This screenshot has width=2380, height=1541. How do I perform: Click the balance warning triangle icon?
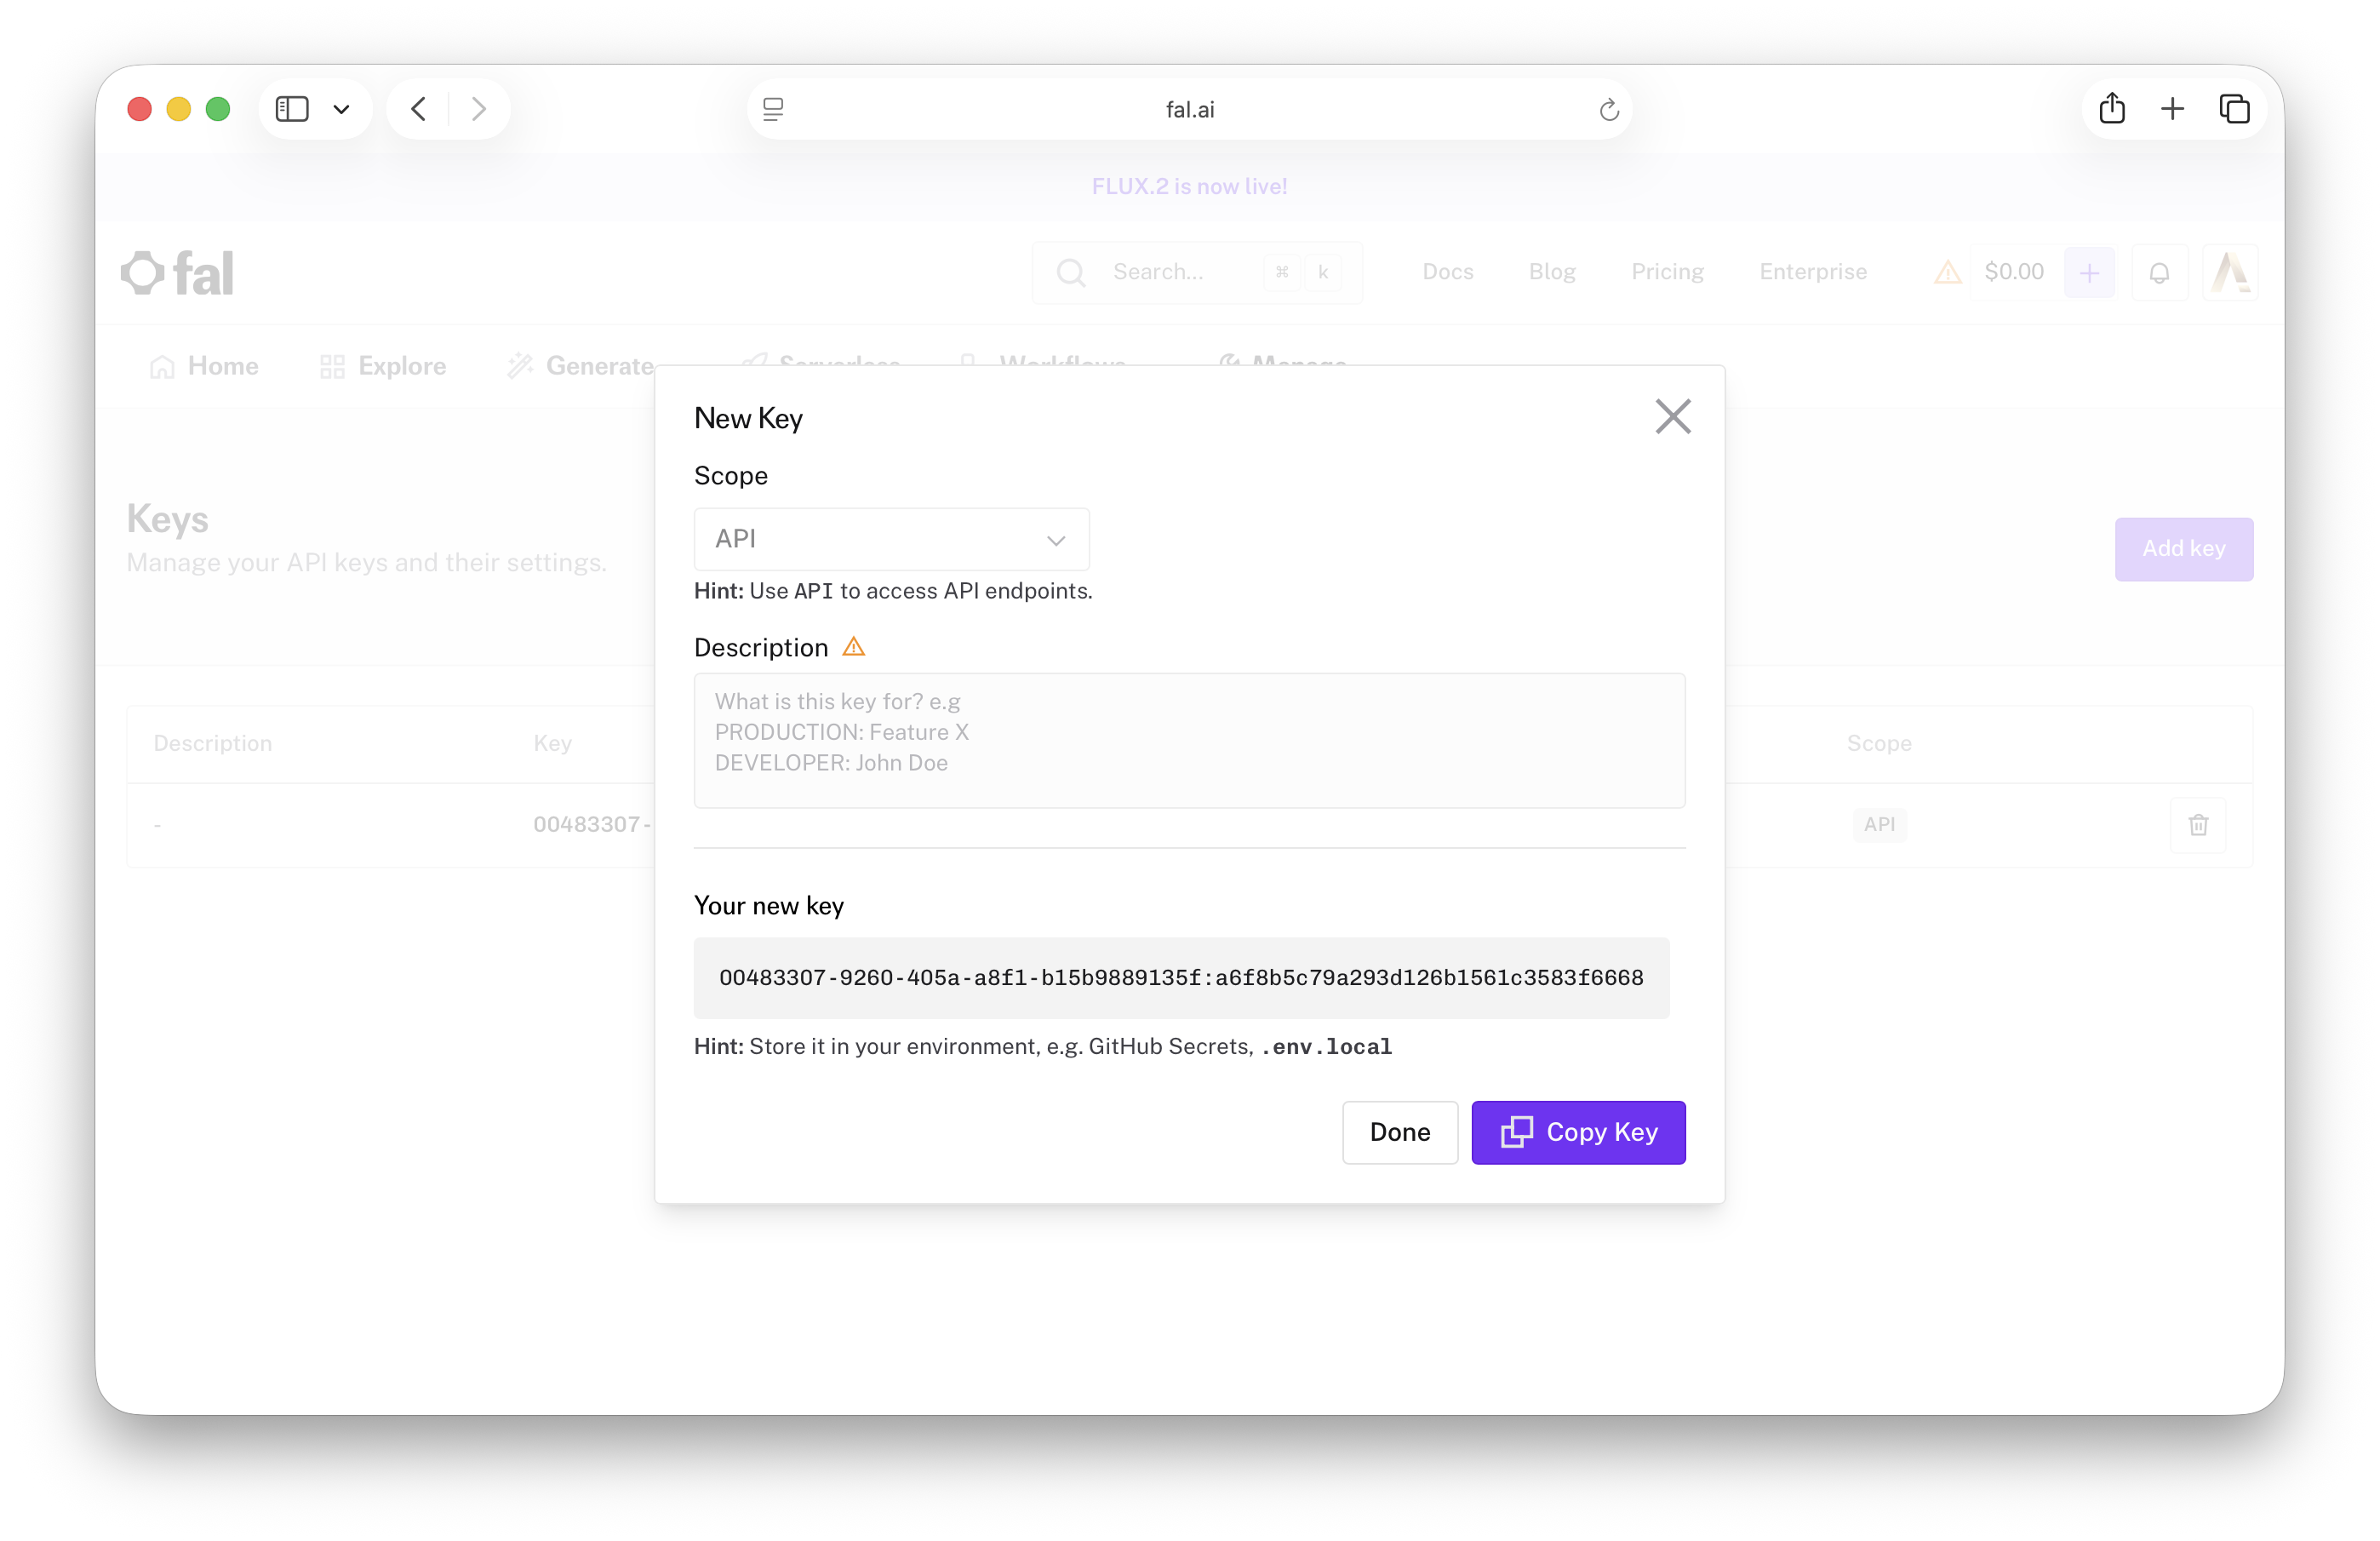click(x=1946, y=272)
